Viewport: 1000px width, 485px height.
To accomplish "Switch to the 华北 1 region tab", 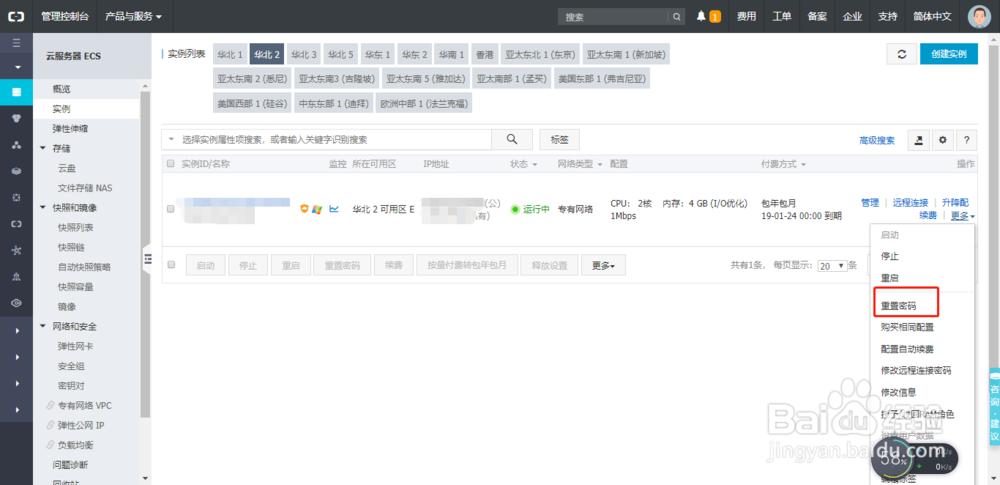I will point(230,55).
